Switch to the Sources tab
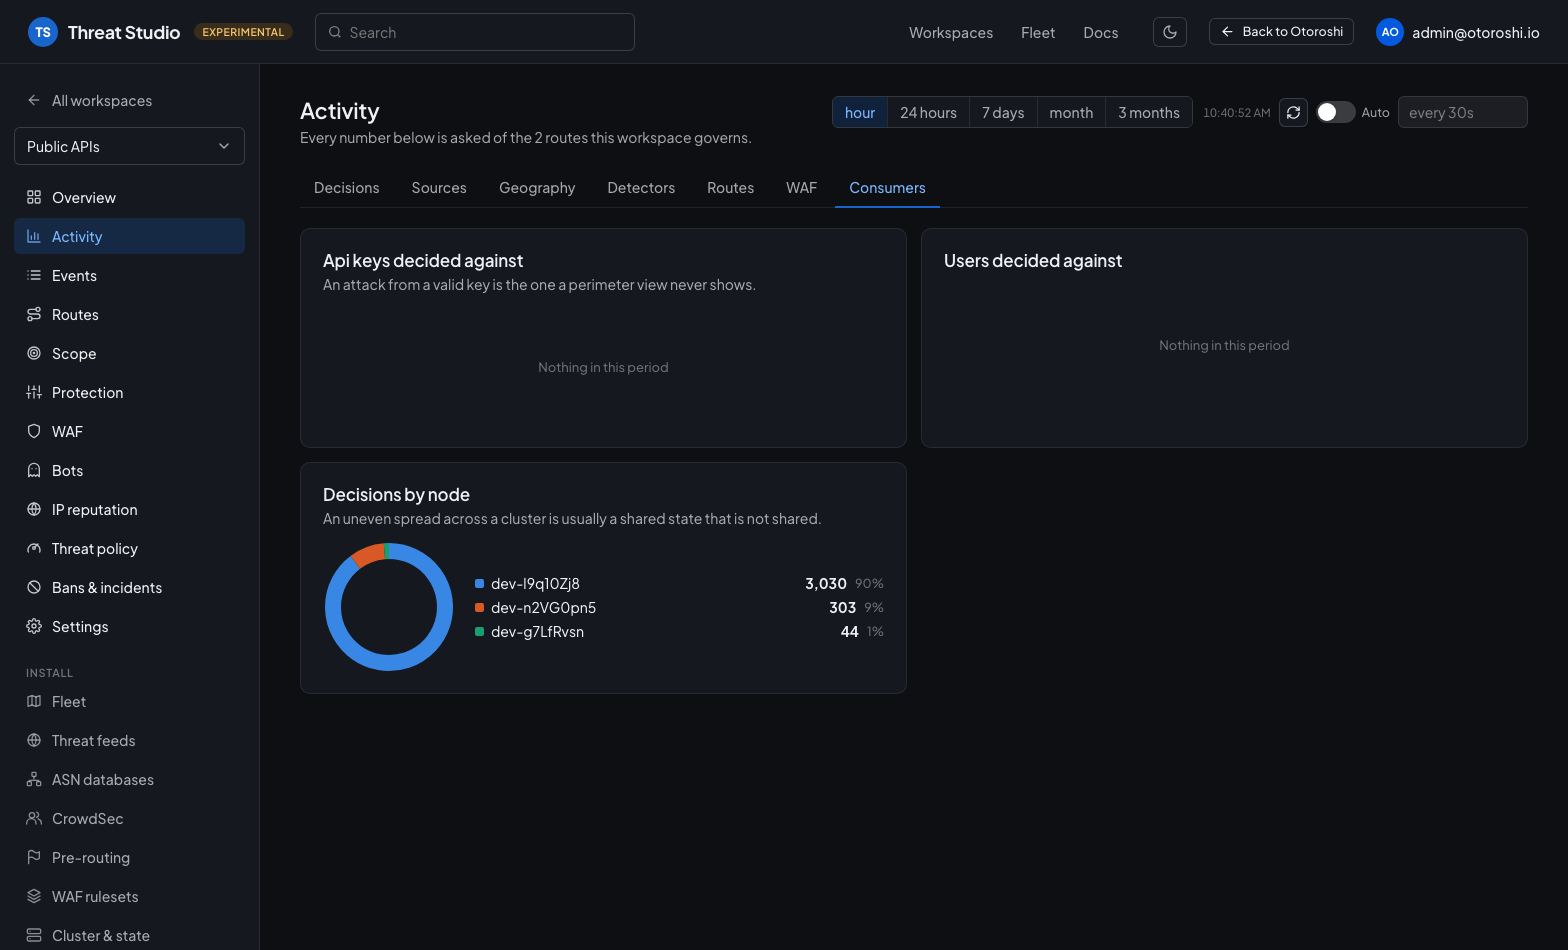1568x950 pixels. pyautogui.click(x=439, y=188)
